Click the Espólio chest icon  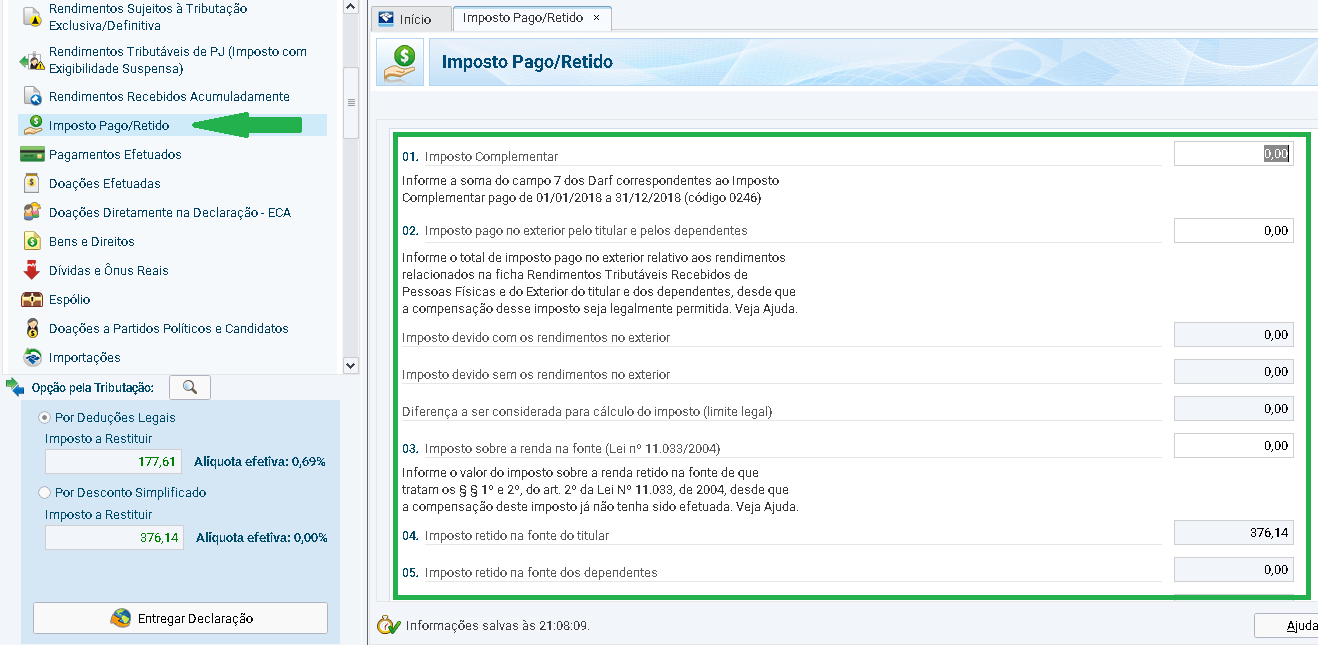(x=32, y=300)
